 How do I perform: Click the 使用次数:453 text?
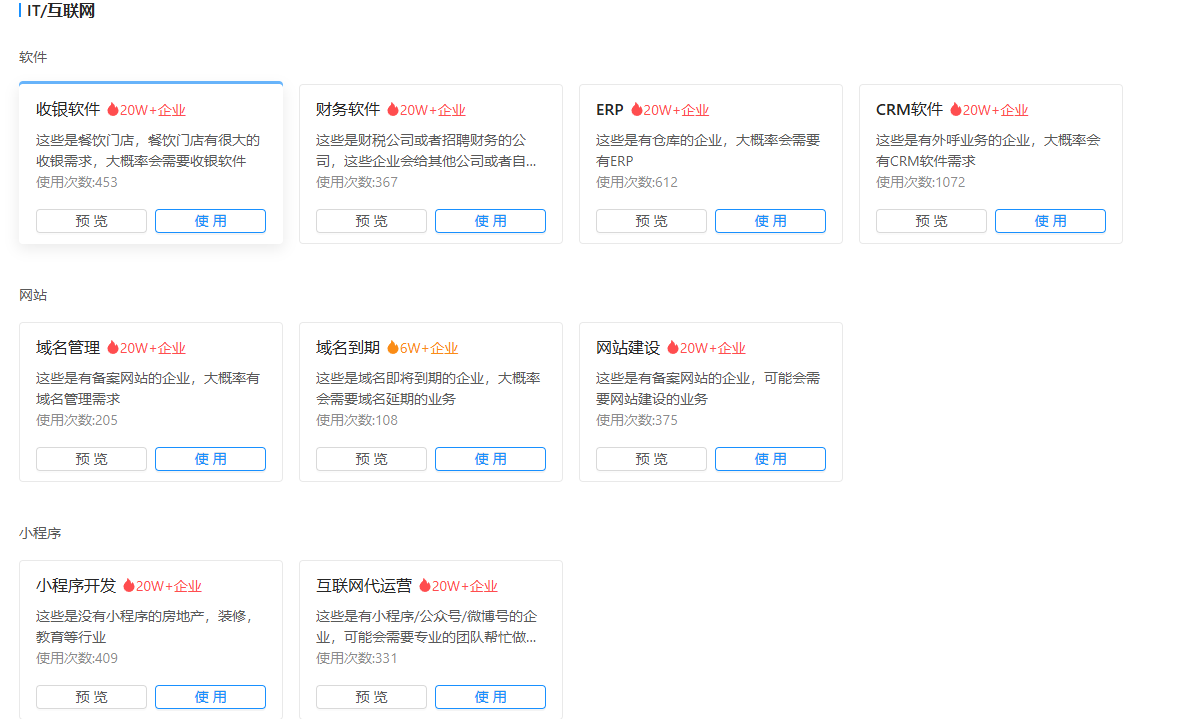tap(77, 182)
